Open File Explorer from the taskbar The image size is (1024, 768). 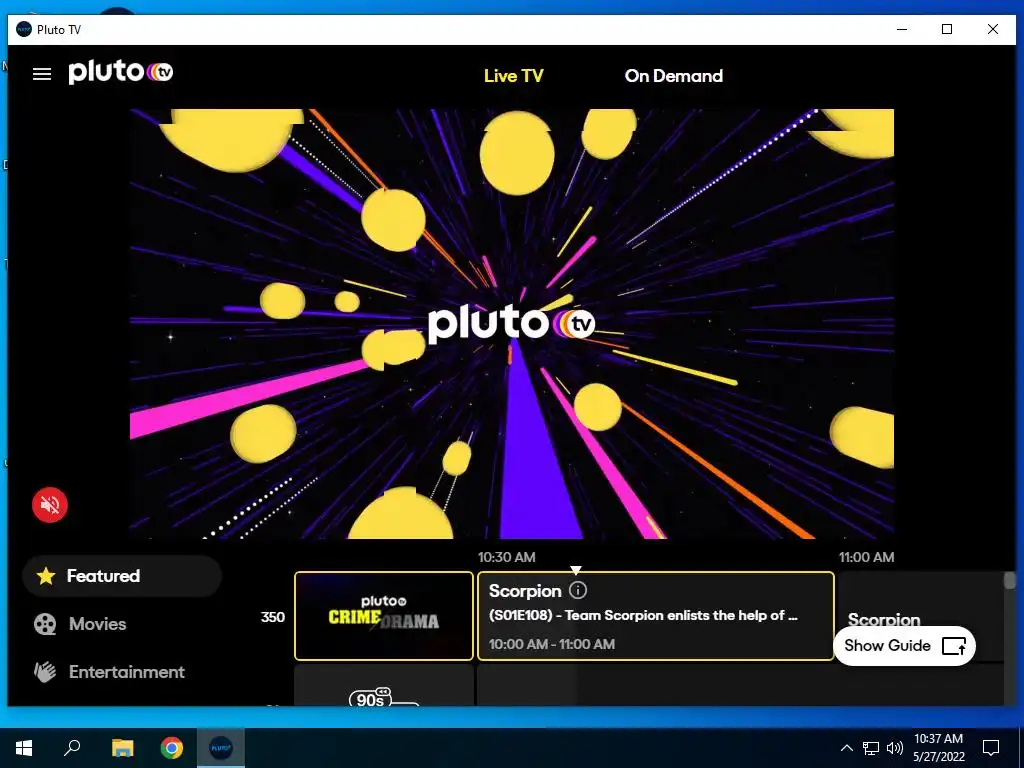(122, 748)
